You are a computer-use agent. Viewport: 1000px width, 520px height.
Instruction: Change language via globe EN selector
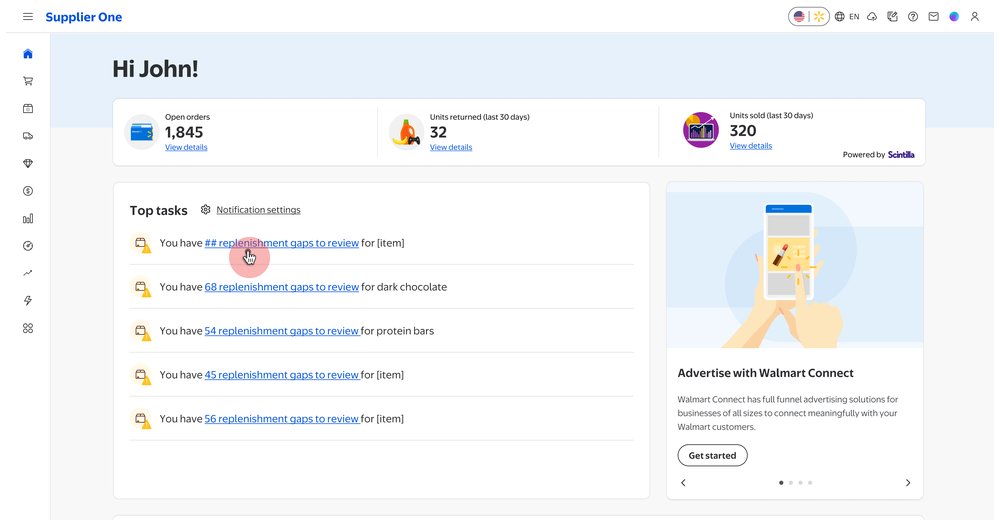point(847,17)
